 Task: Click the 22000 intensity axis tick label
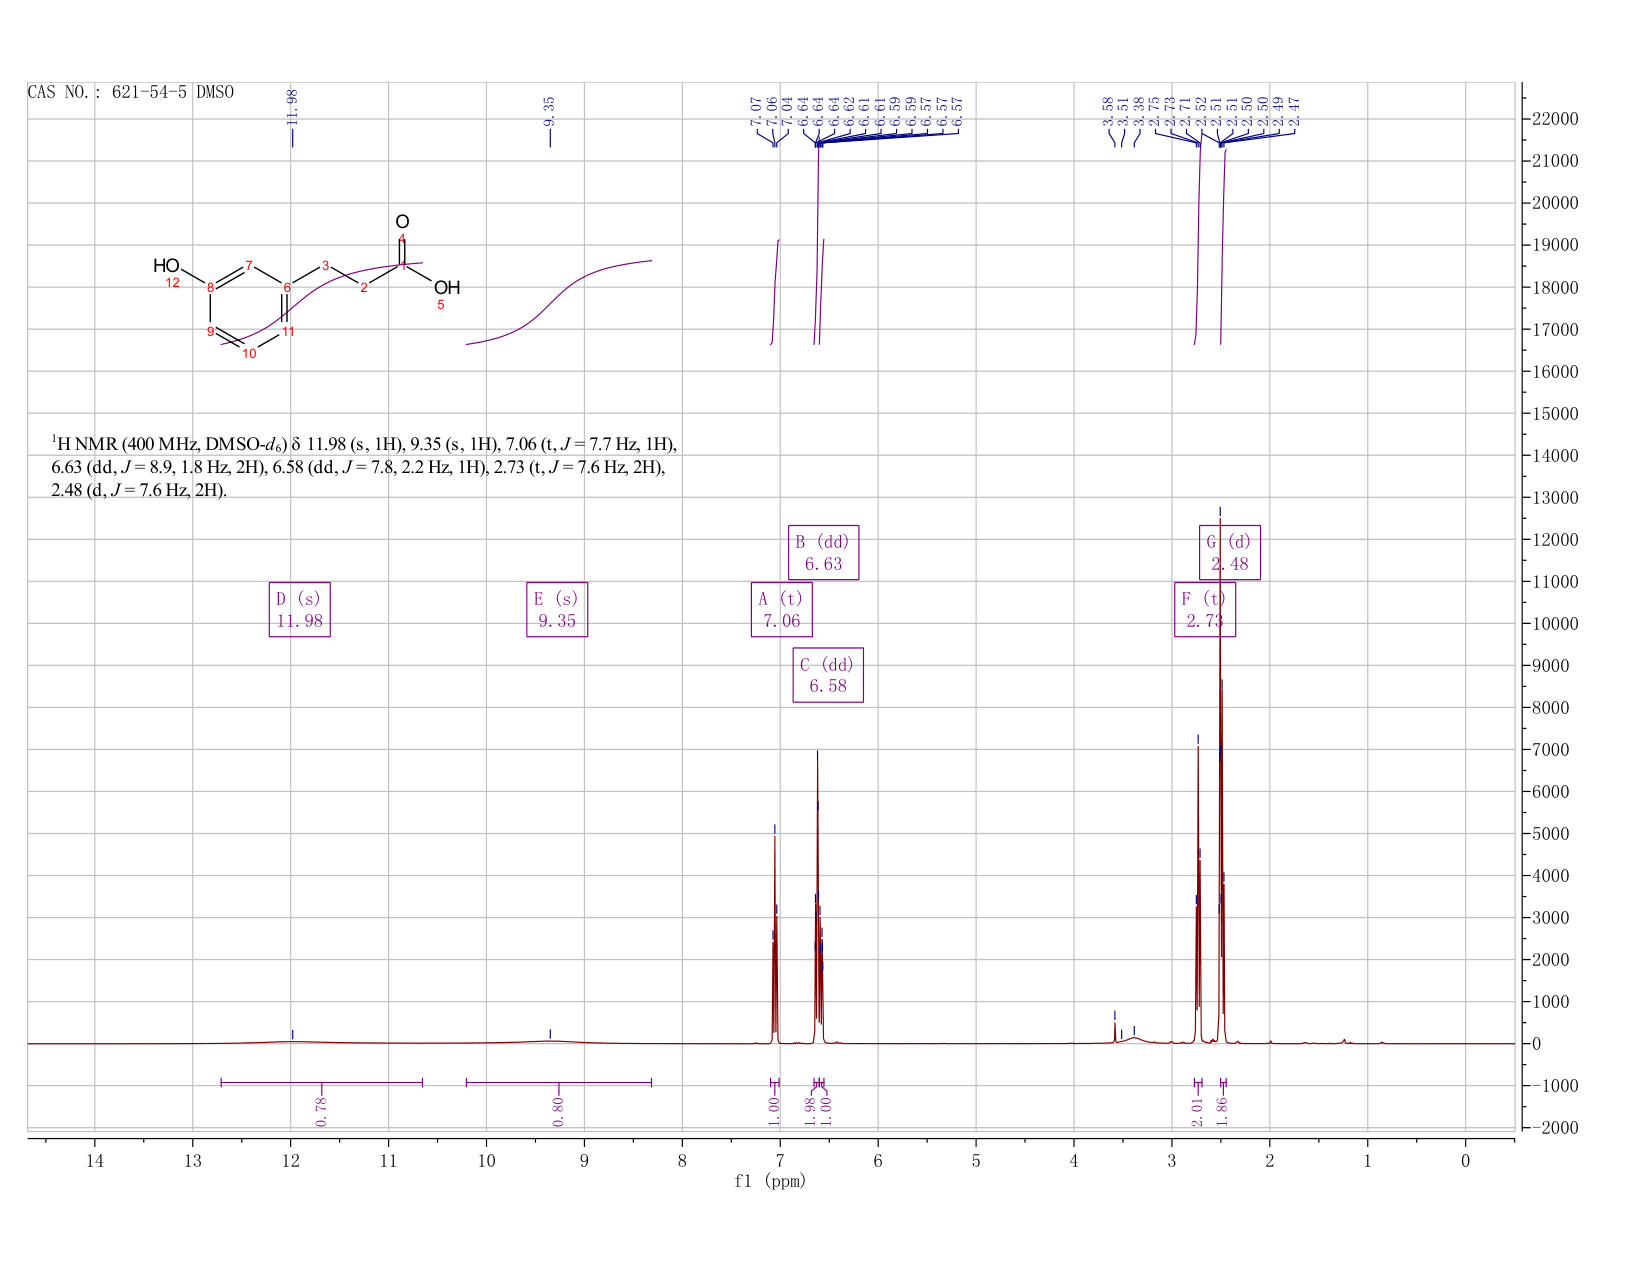coord(1555,119)
